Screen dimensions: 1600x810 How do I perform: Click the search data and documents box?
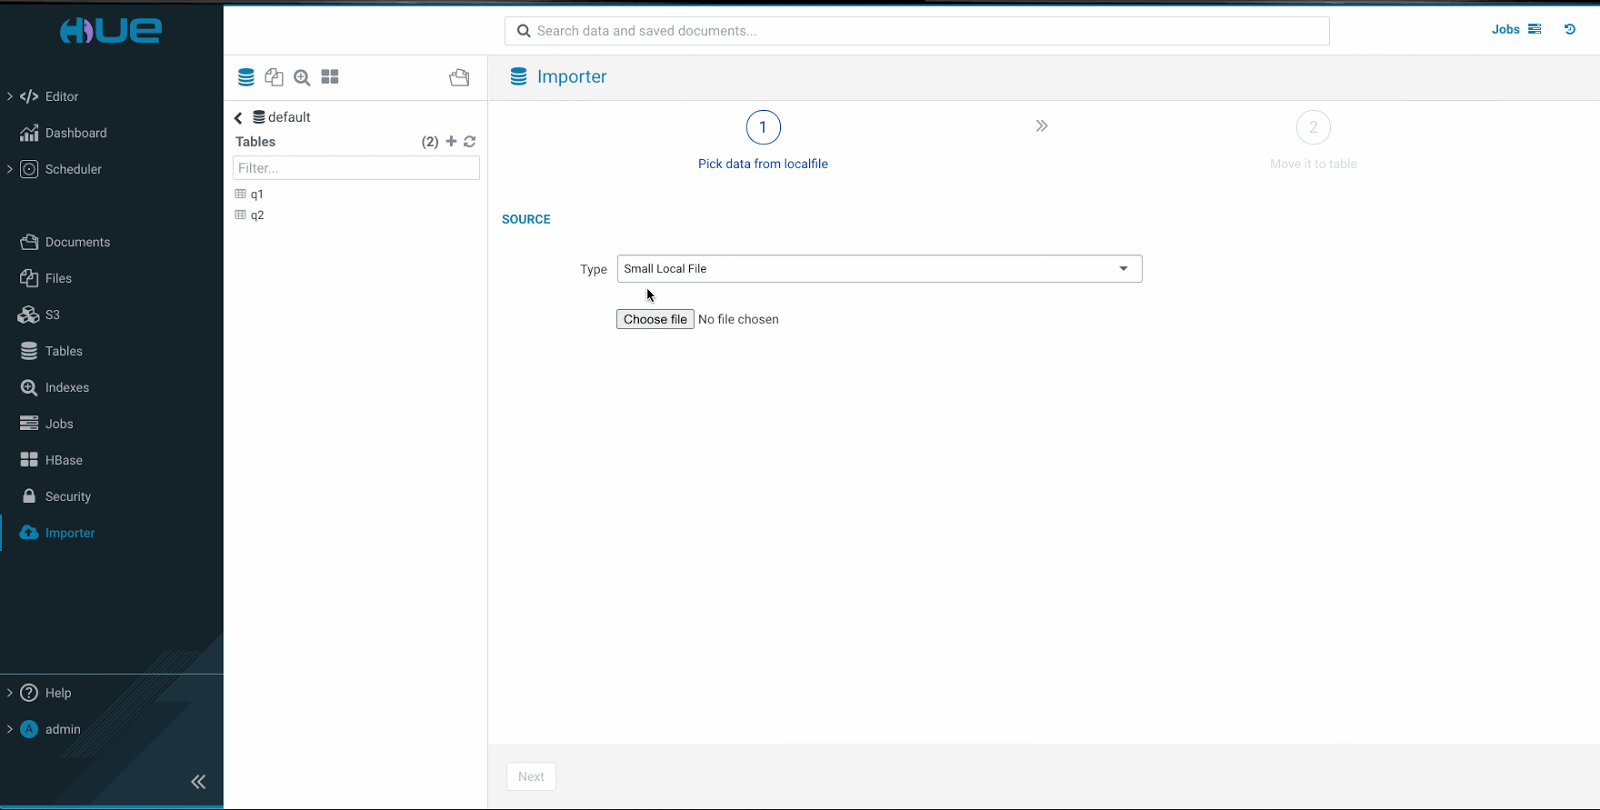[917, 31]
